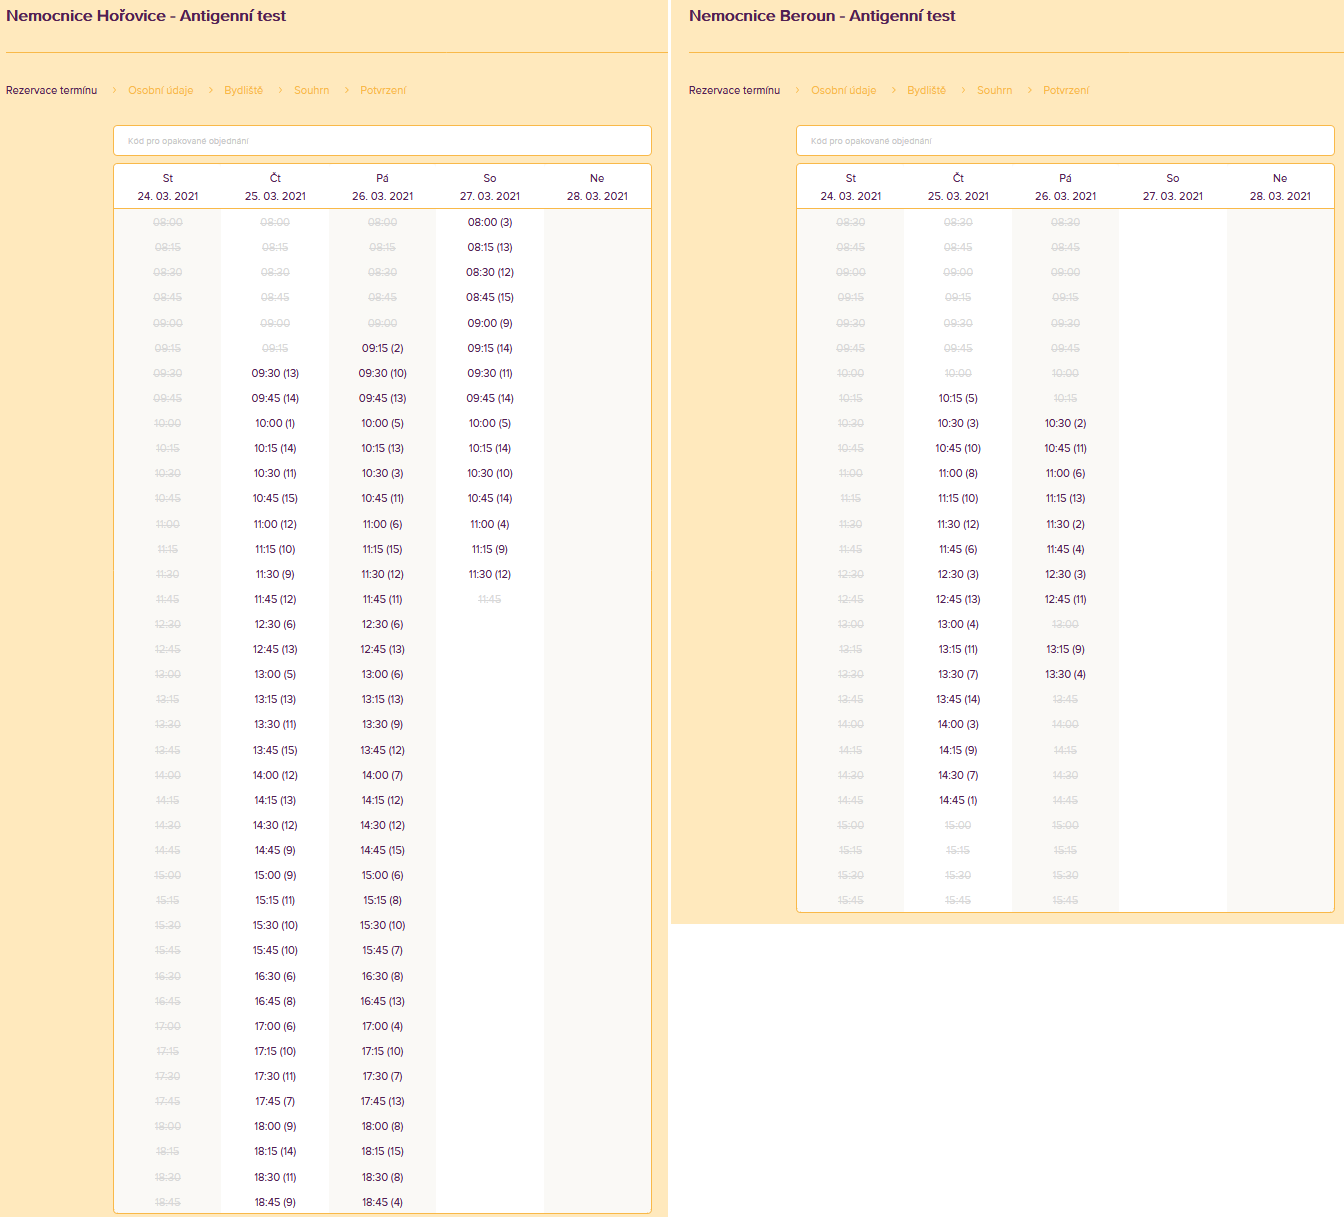Select Hořovice Friday 14:45 (15) slot
Viewport: 1344px width, 1217px height.
(x=382, y=850)
